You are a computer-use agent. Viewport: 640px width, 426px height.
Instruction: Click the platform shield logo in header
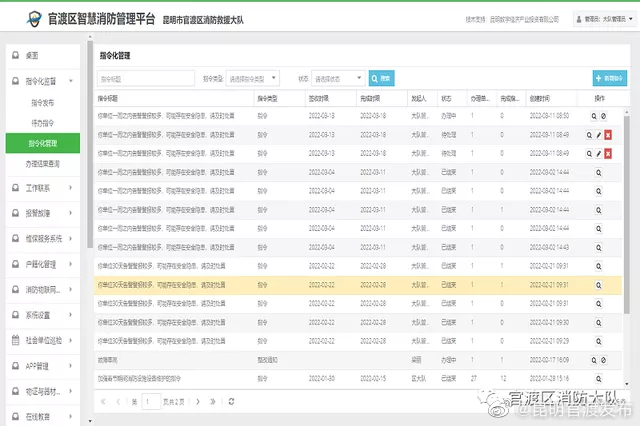tap(34, 19)
